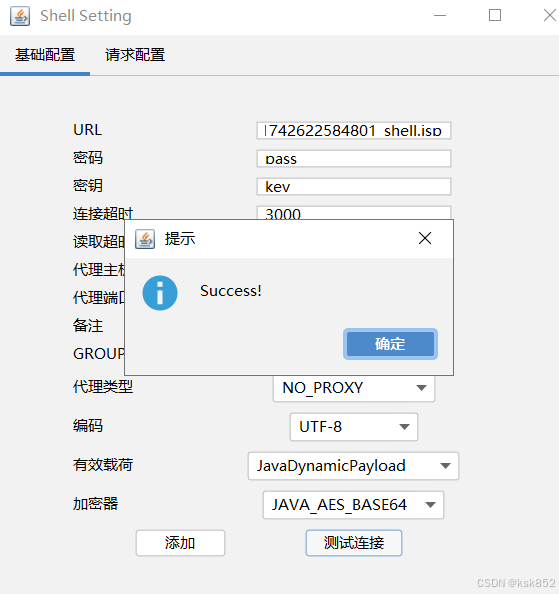Minimize the Shell Setting window
The width and height of the screenshot is (559, 594).
coord(440,16)
